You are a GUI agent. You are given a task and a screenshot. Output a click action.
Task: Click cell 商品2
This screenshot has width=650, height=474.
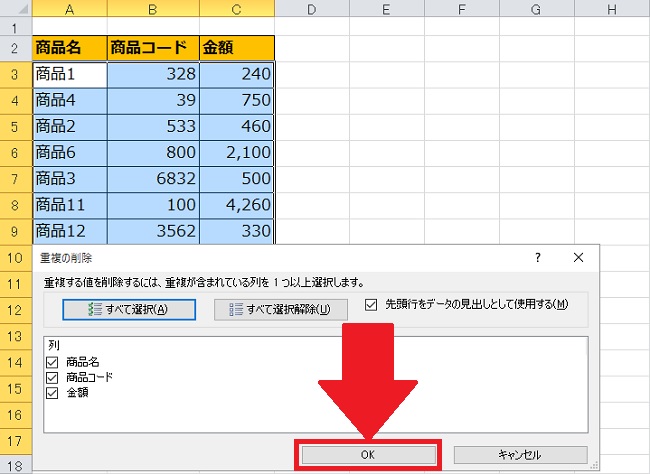coord(70,127)
